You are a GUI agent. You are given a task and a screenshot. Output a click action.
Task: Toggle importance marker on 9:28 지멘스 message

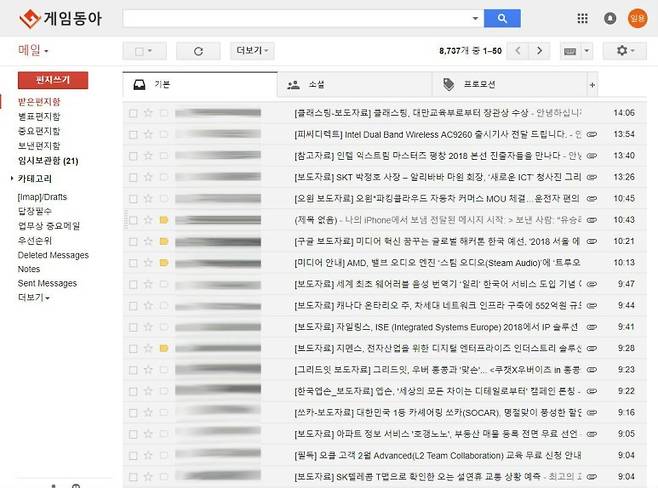point(164,348)
